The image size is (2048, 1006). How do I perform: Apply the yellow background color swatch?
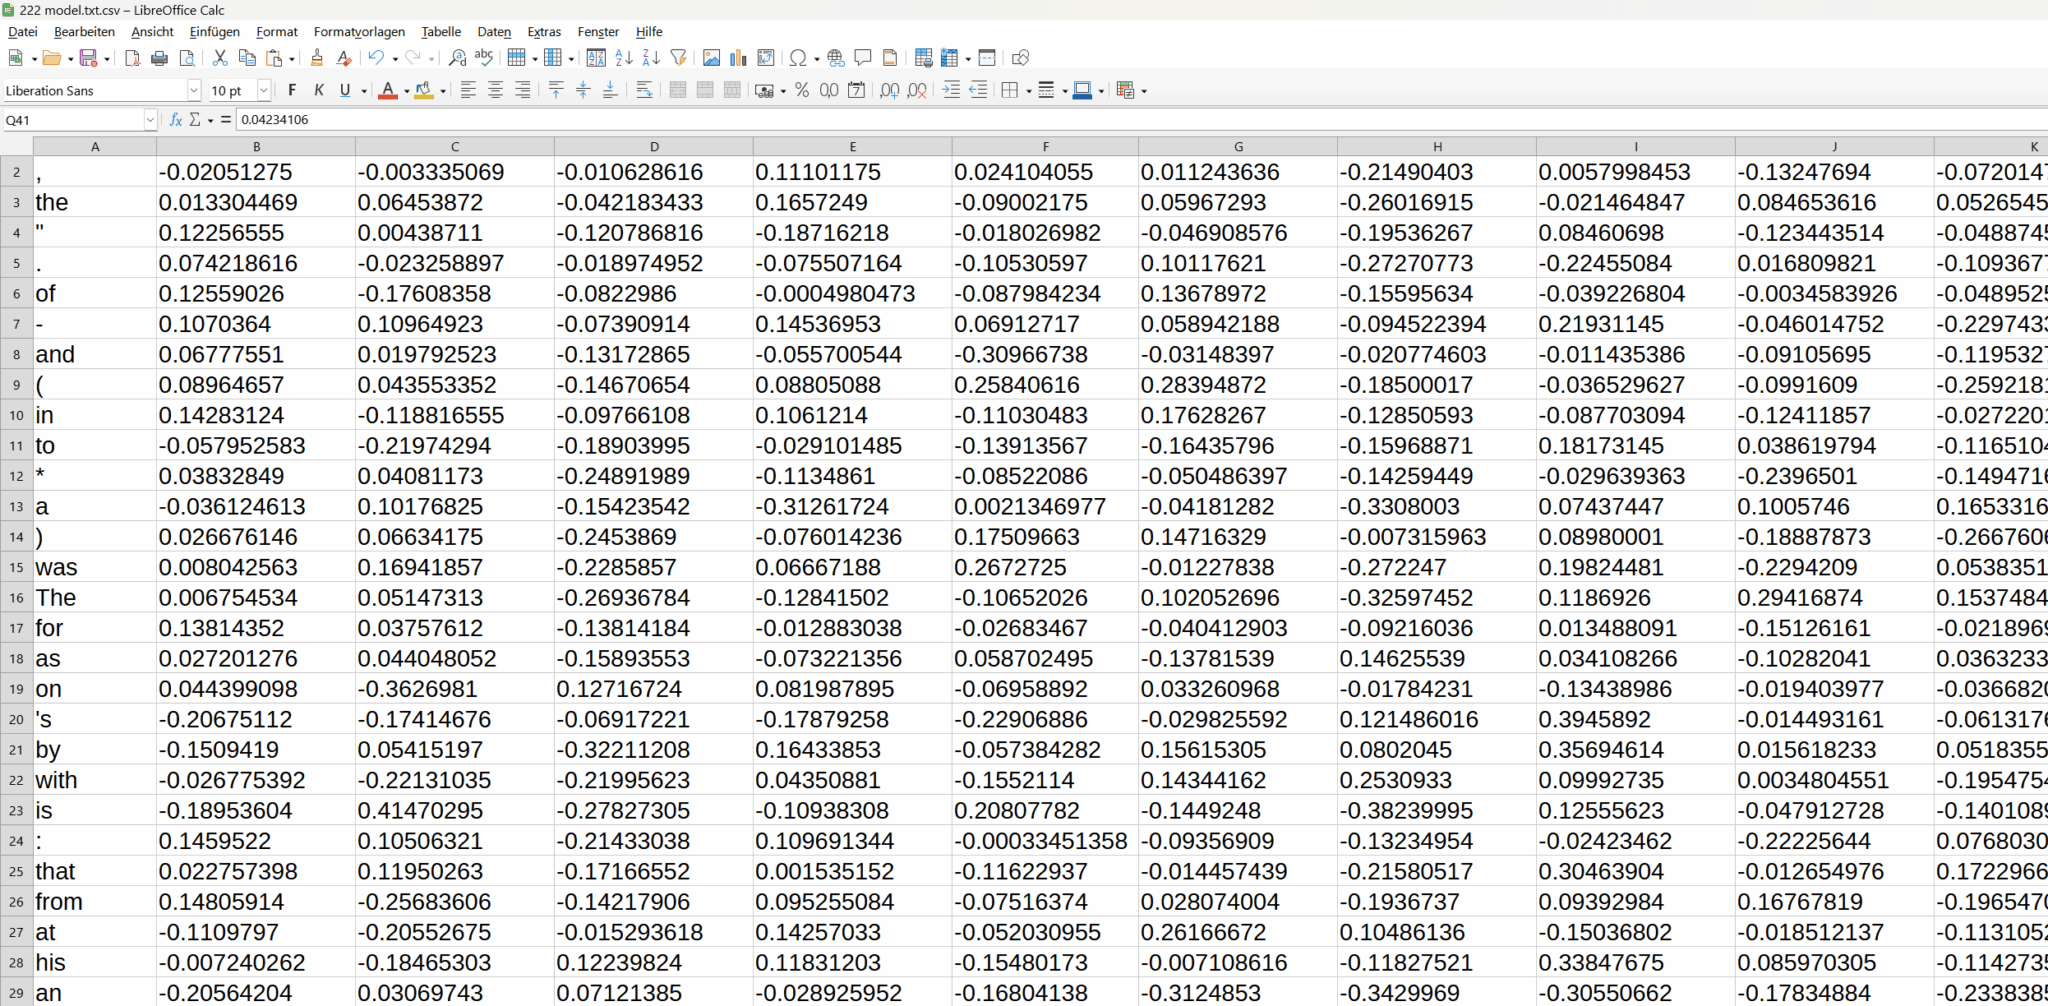(x=424, y=90)
